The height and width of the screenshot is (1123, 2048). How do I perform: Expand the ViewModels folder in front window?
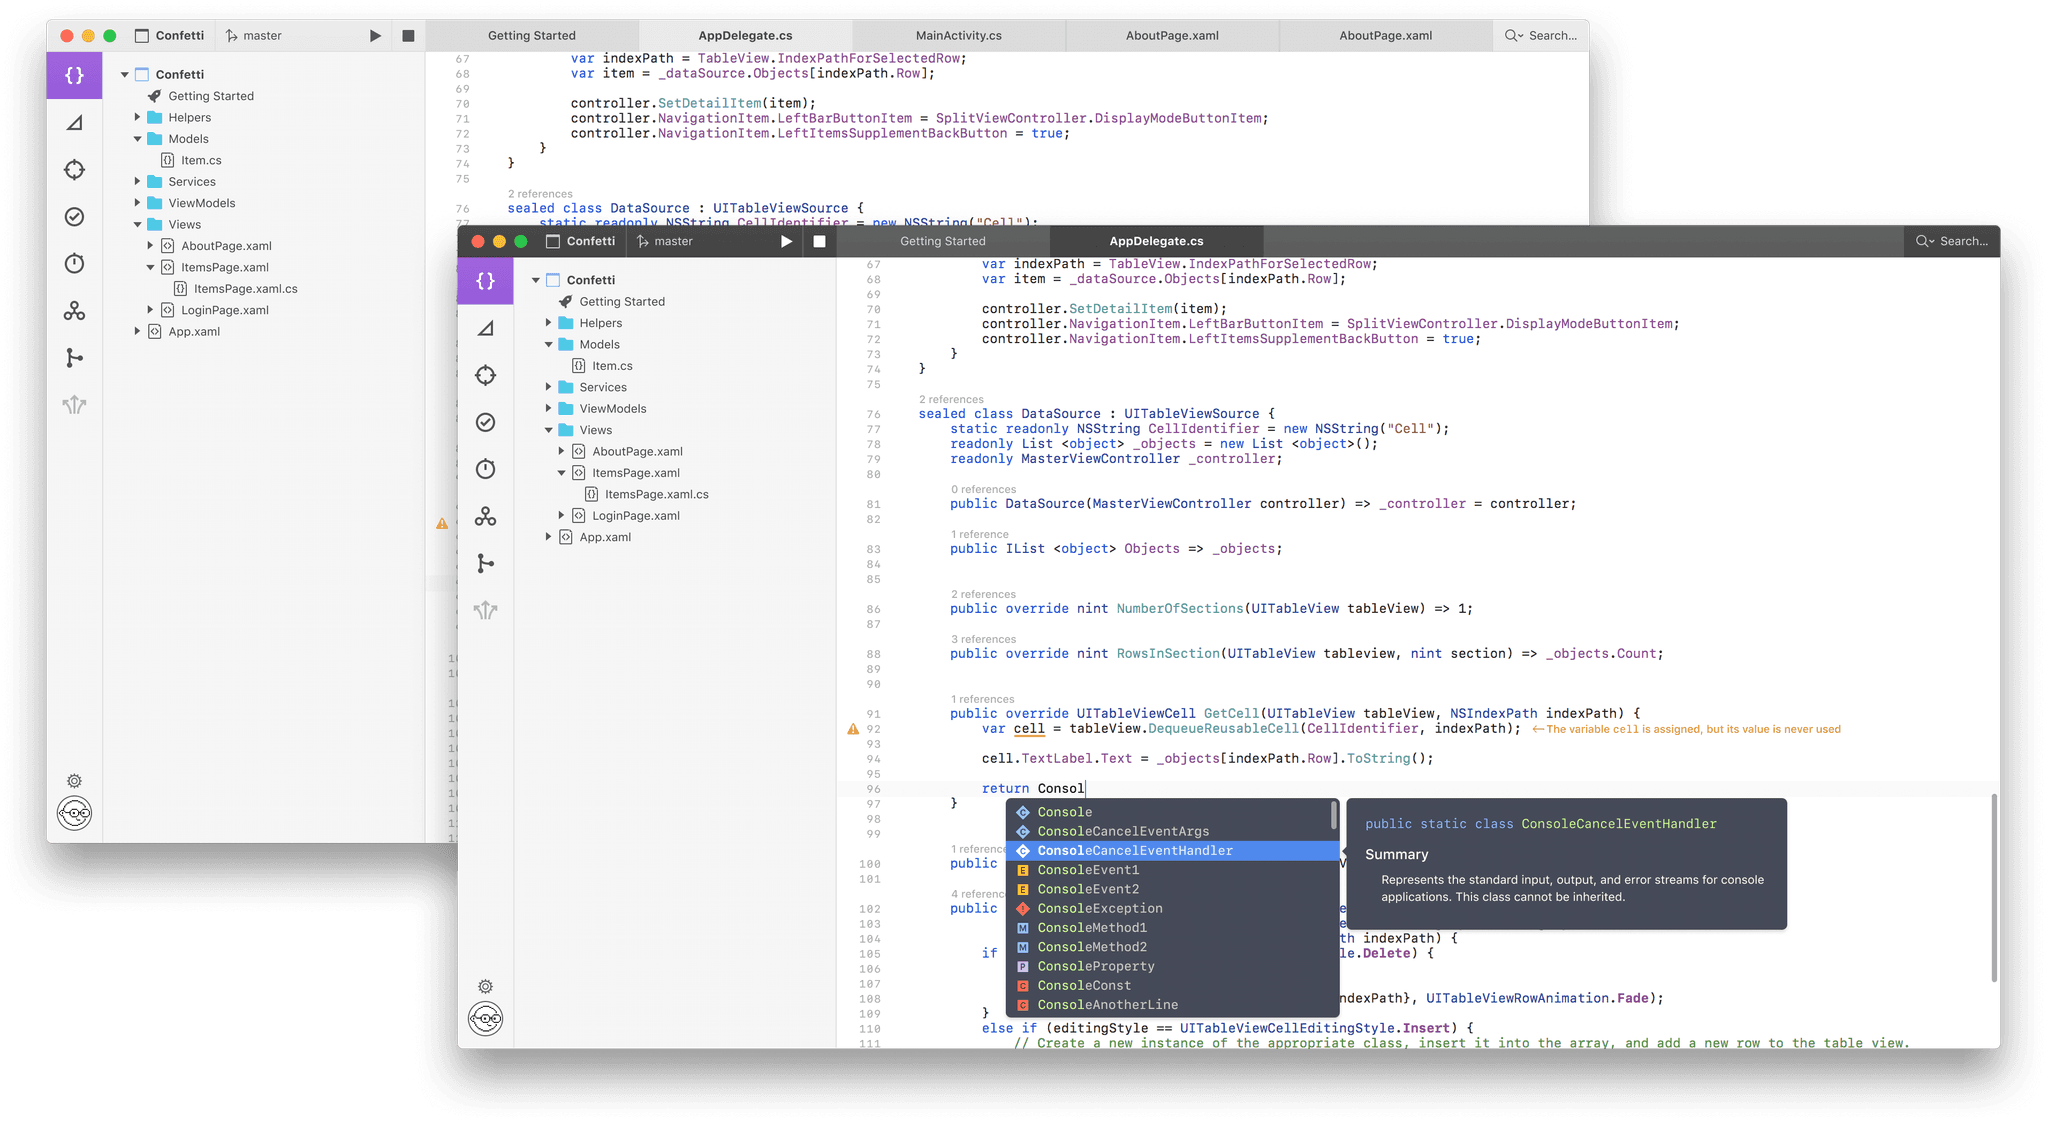[x=548, y=408]
